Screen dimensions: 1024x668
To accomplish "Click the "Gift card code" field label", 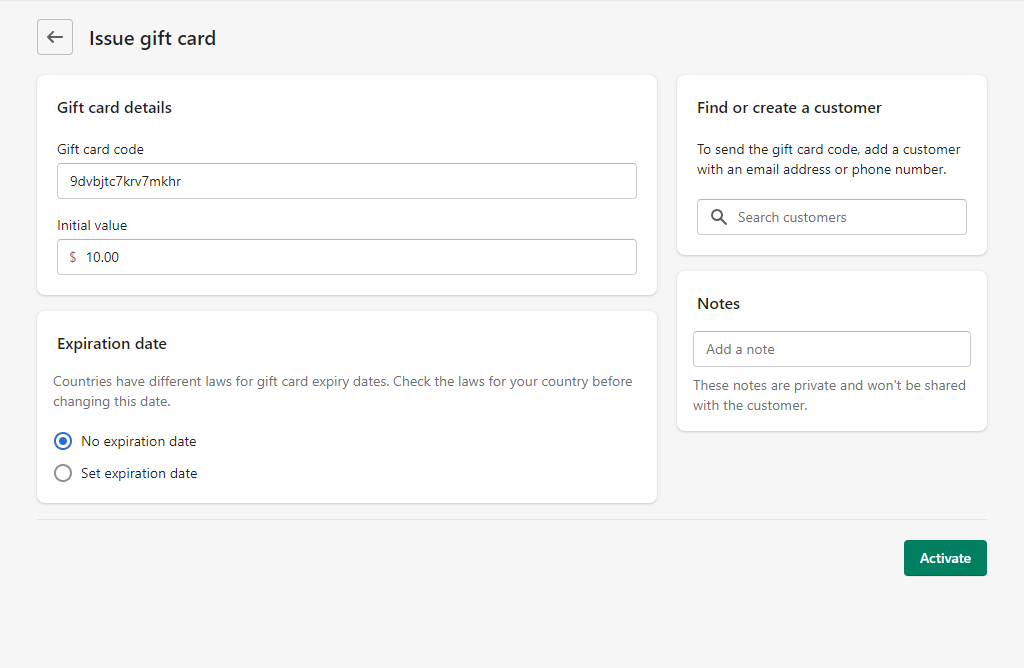I will pos(100,149).
